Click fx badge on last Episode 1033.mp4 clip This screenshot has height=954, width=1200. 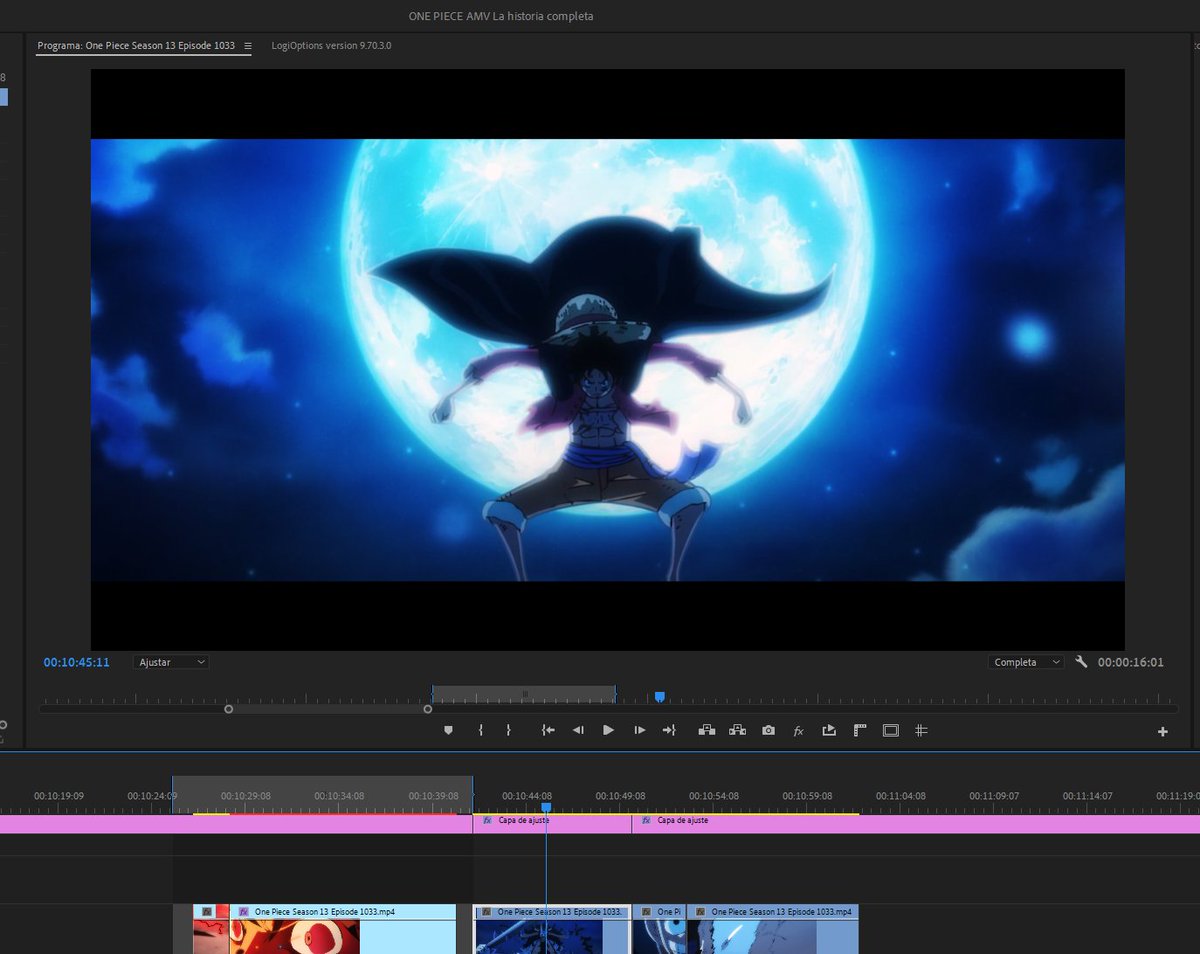(700, 912)
